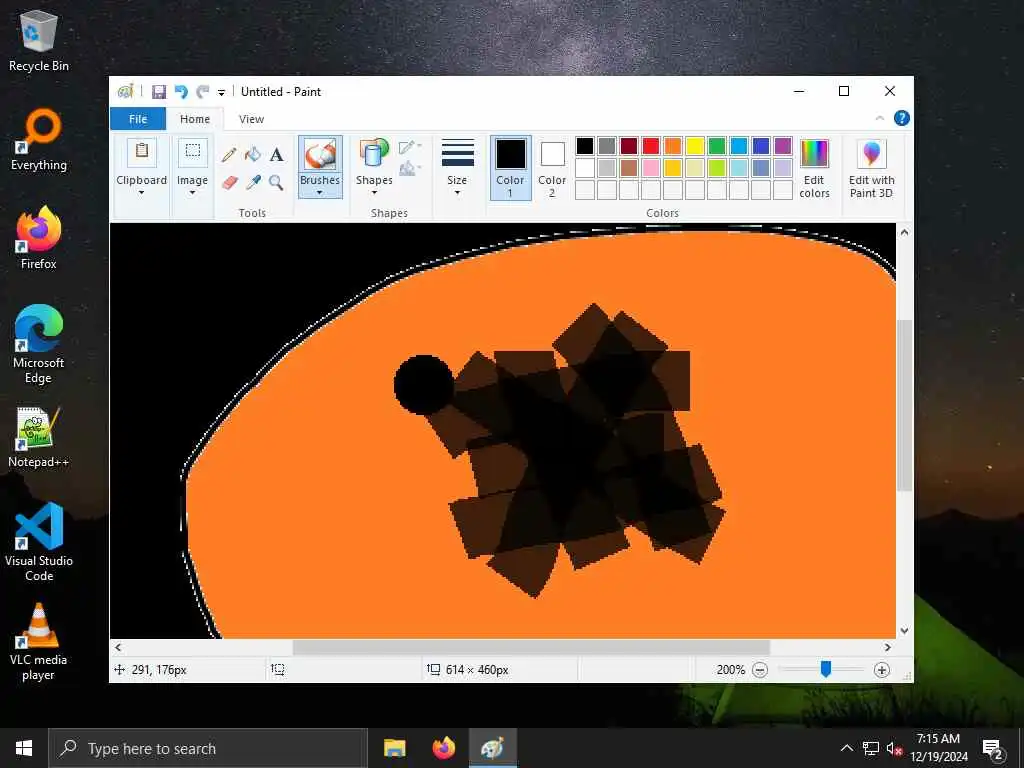This screenshot has width=1024, height=768.
Task: Click the Undo arrow in title bar
Action: 181,92
